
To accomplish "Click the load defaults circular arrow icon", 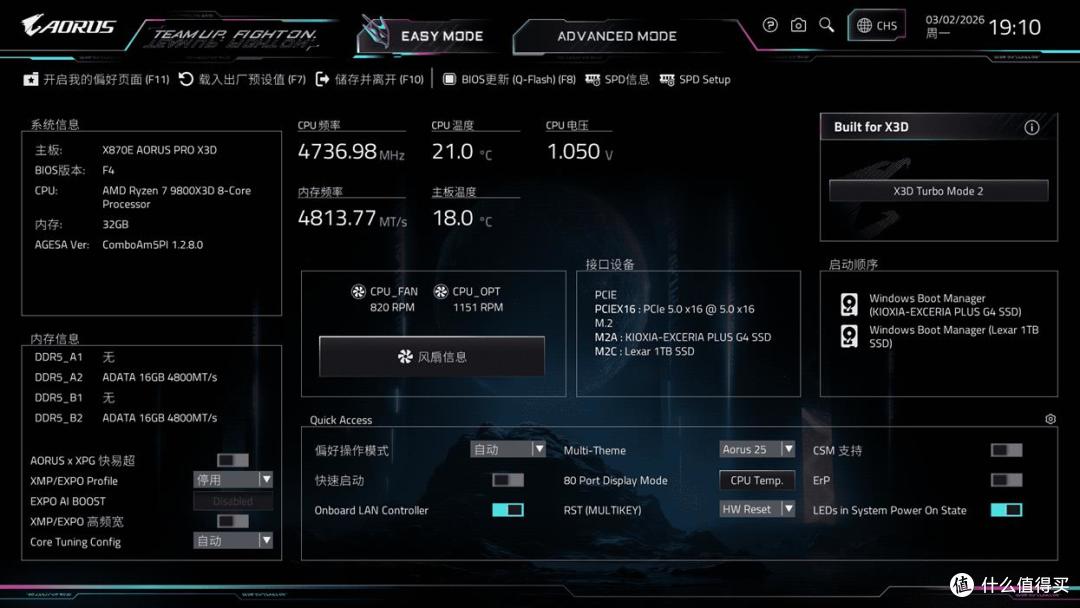I will 186,79.
